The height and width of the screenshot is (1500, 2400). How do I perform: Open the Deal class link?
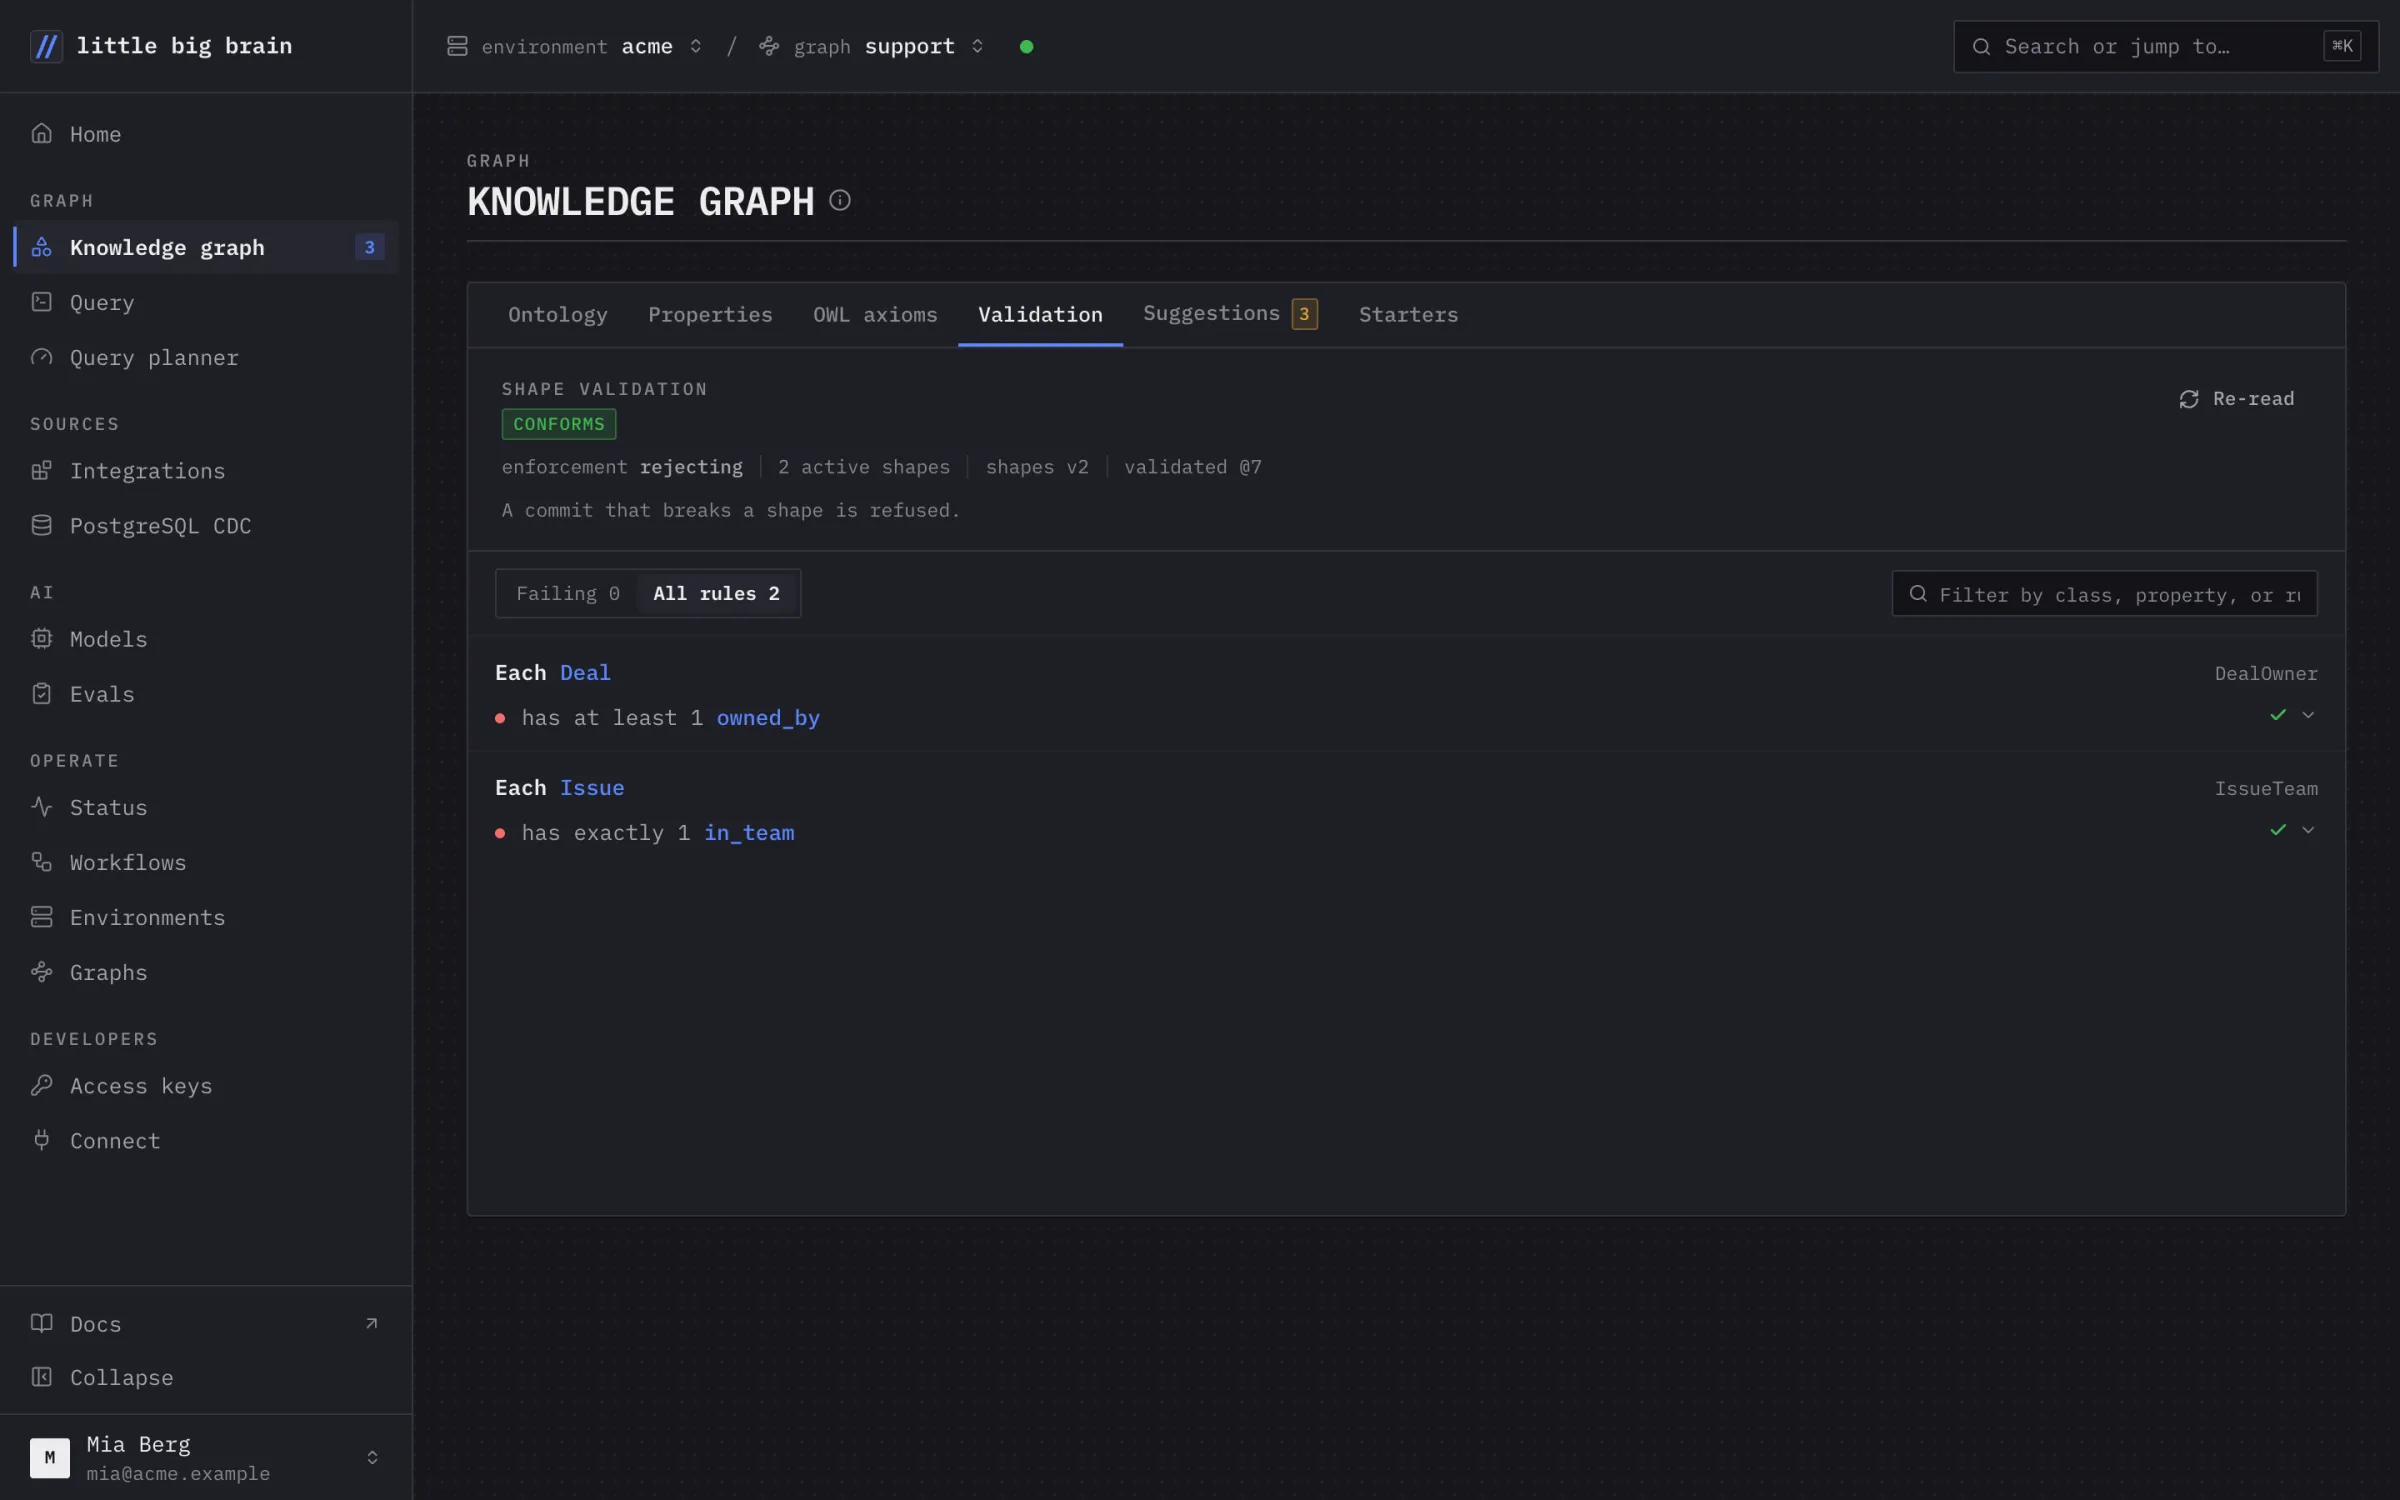pyautogui.click(x=585, y=672)
